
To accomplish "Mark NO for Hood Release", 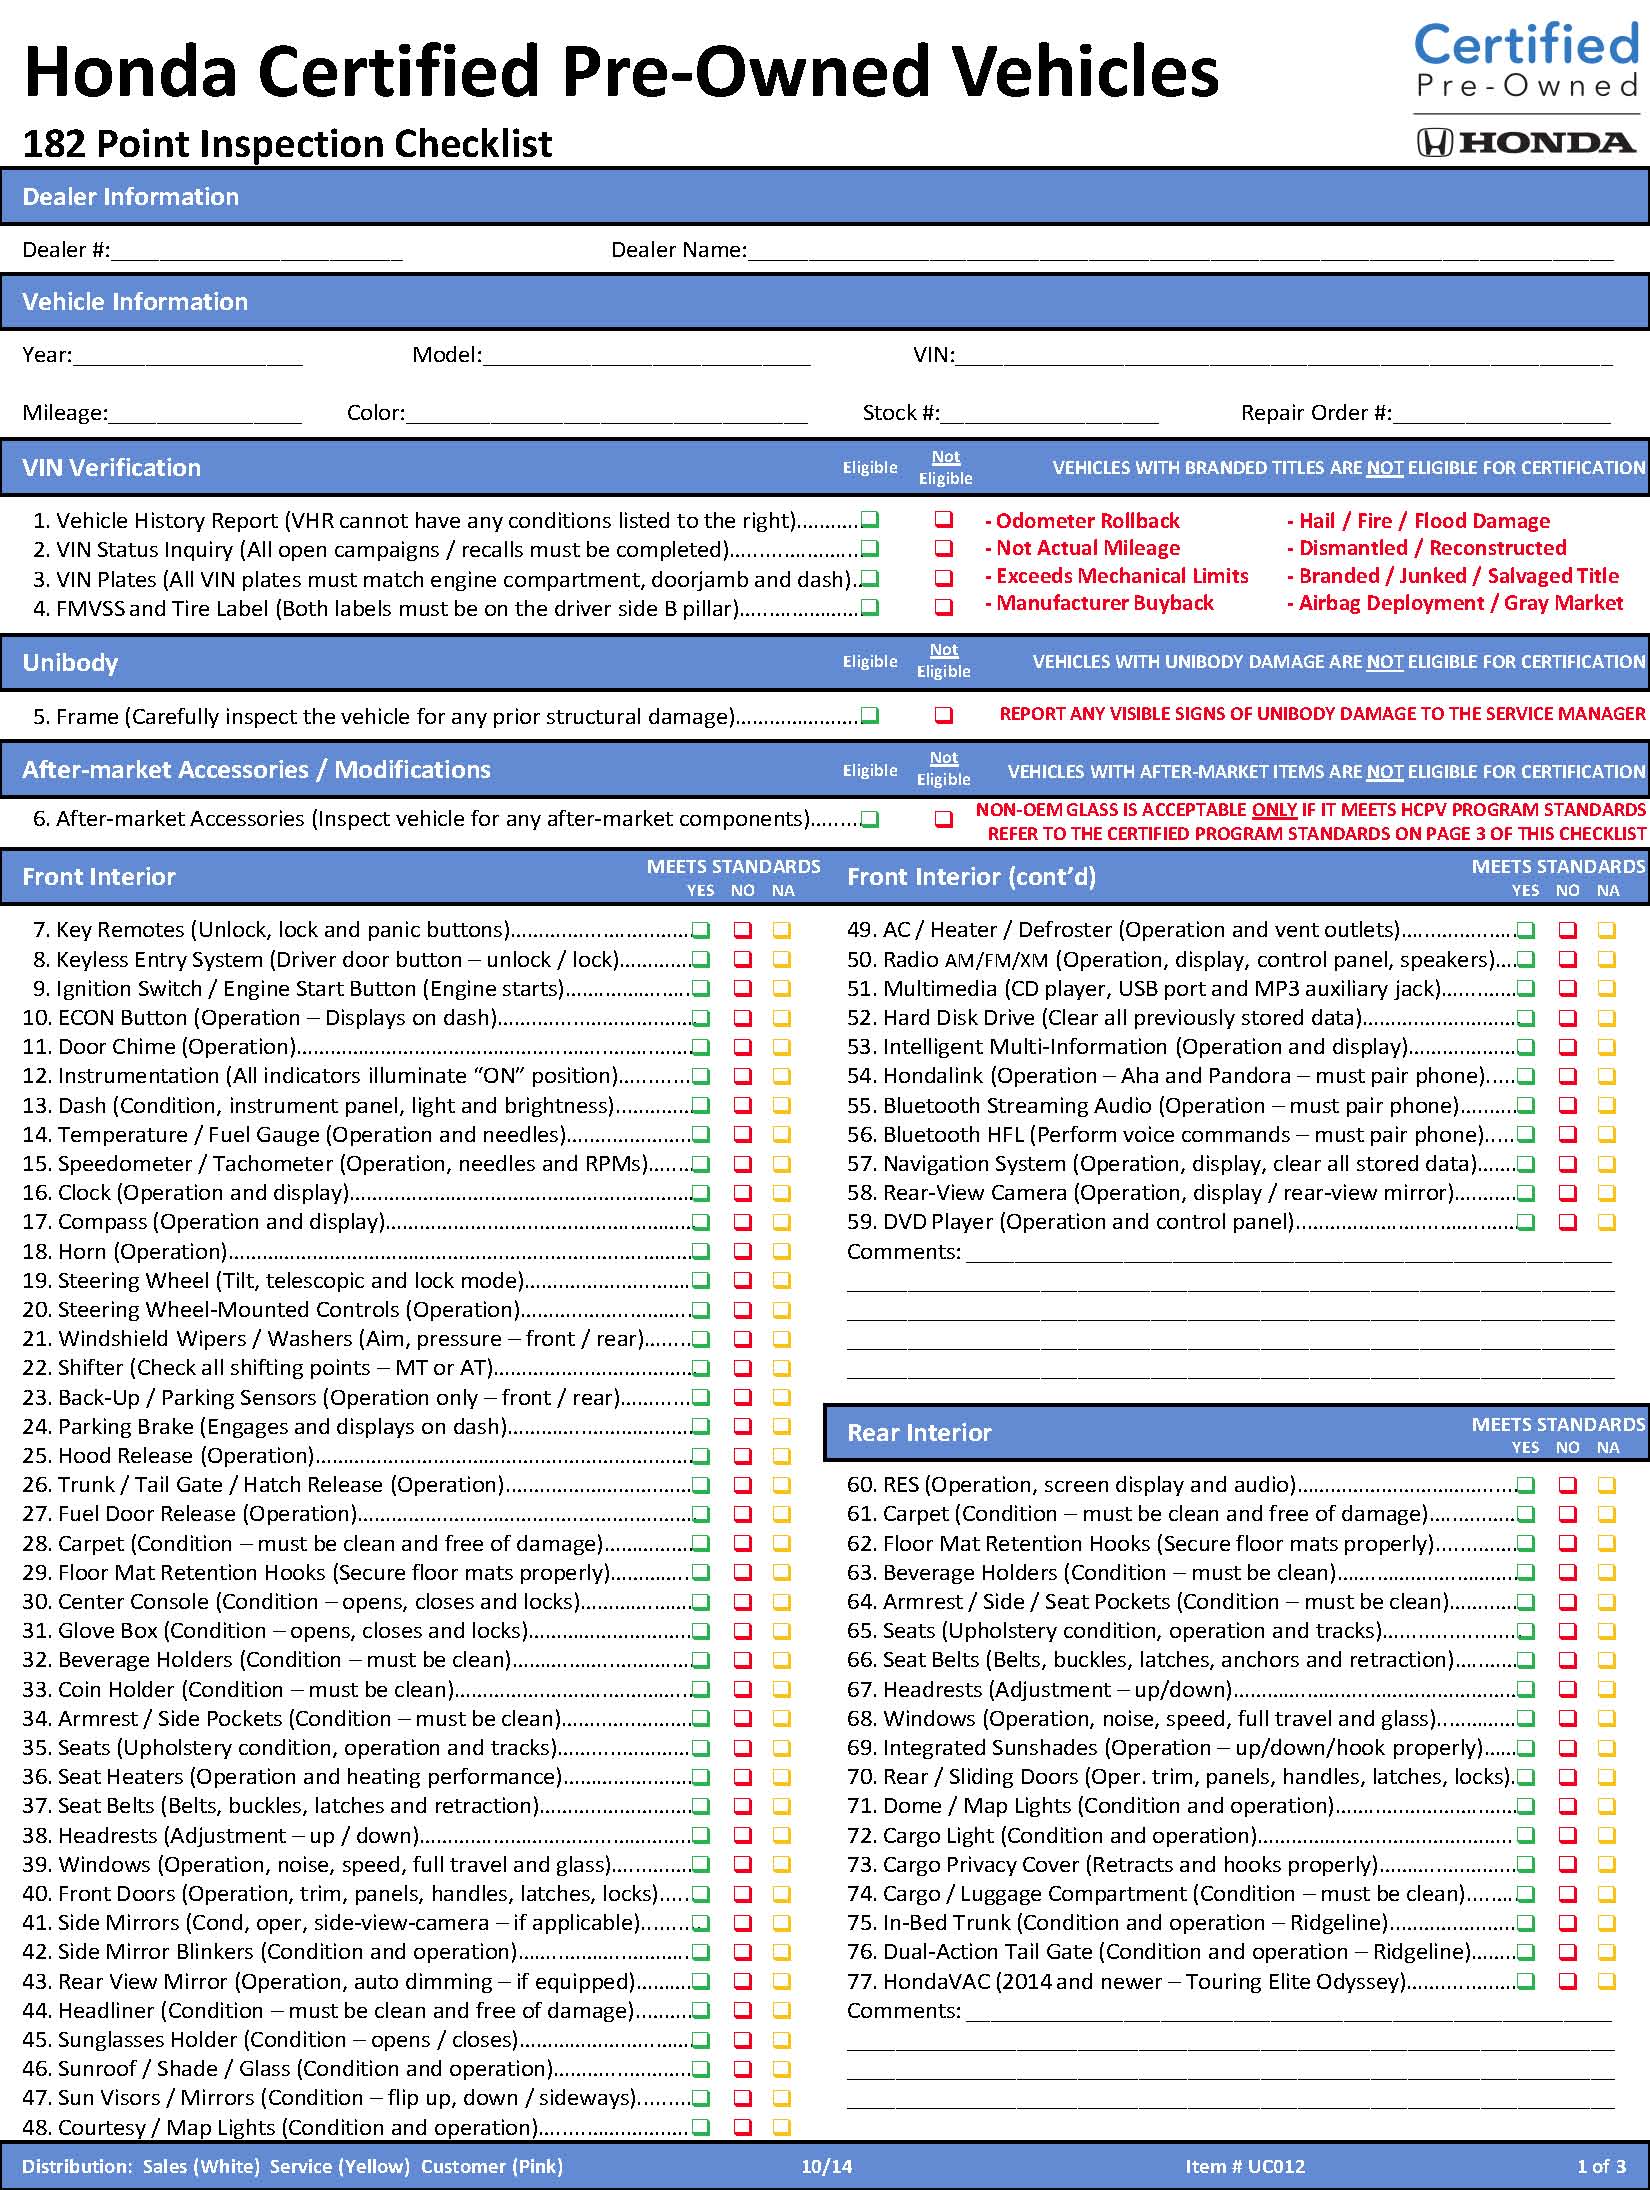I will click(x=743, y=1456).
